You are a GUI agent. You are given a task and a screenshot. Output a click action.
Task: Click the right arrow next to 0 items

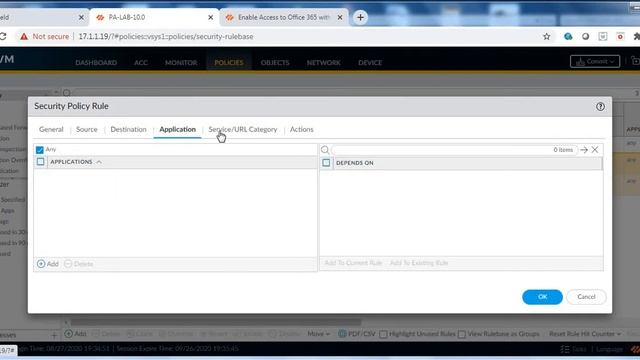click(584, 150)
